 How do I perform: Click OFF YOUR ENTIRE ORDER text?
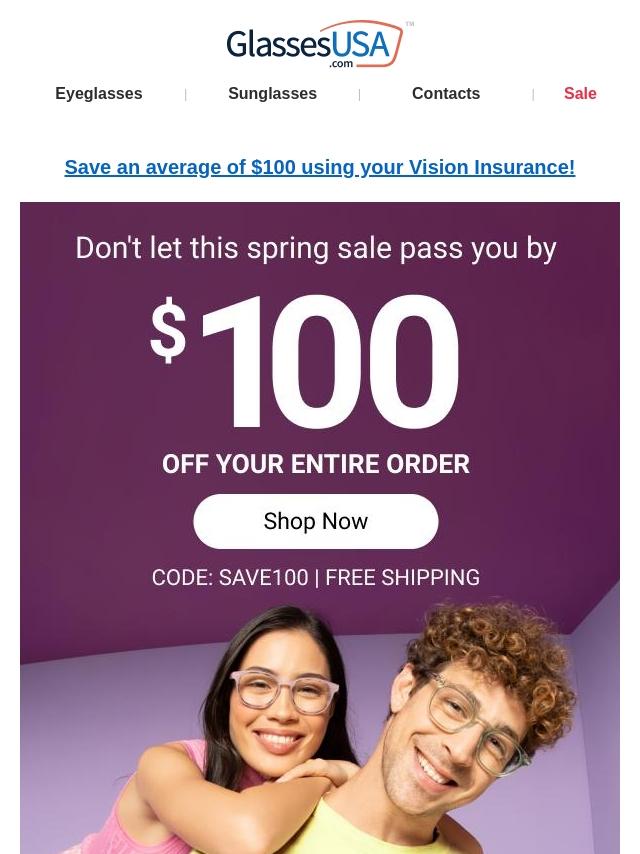point(316,464)
